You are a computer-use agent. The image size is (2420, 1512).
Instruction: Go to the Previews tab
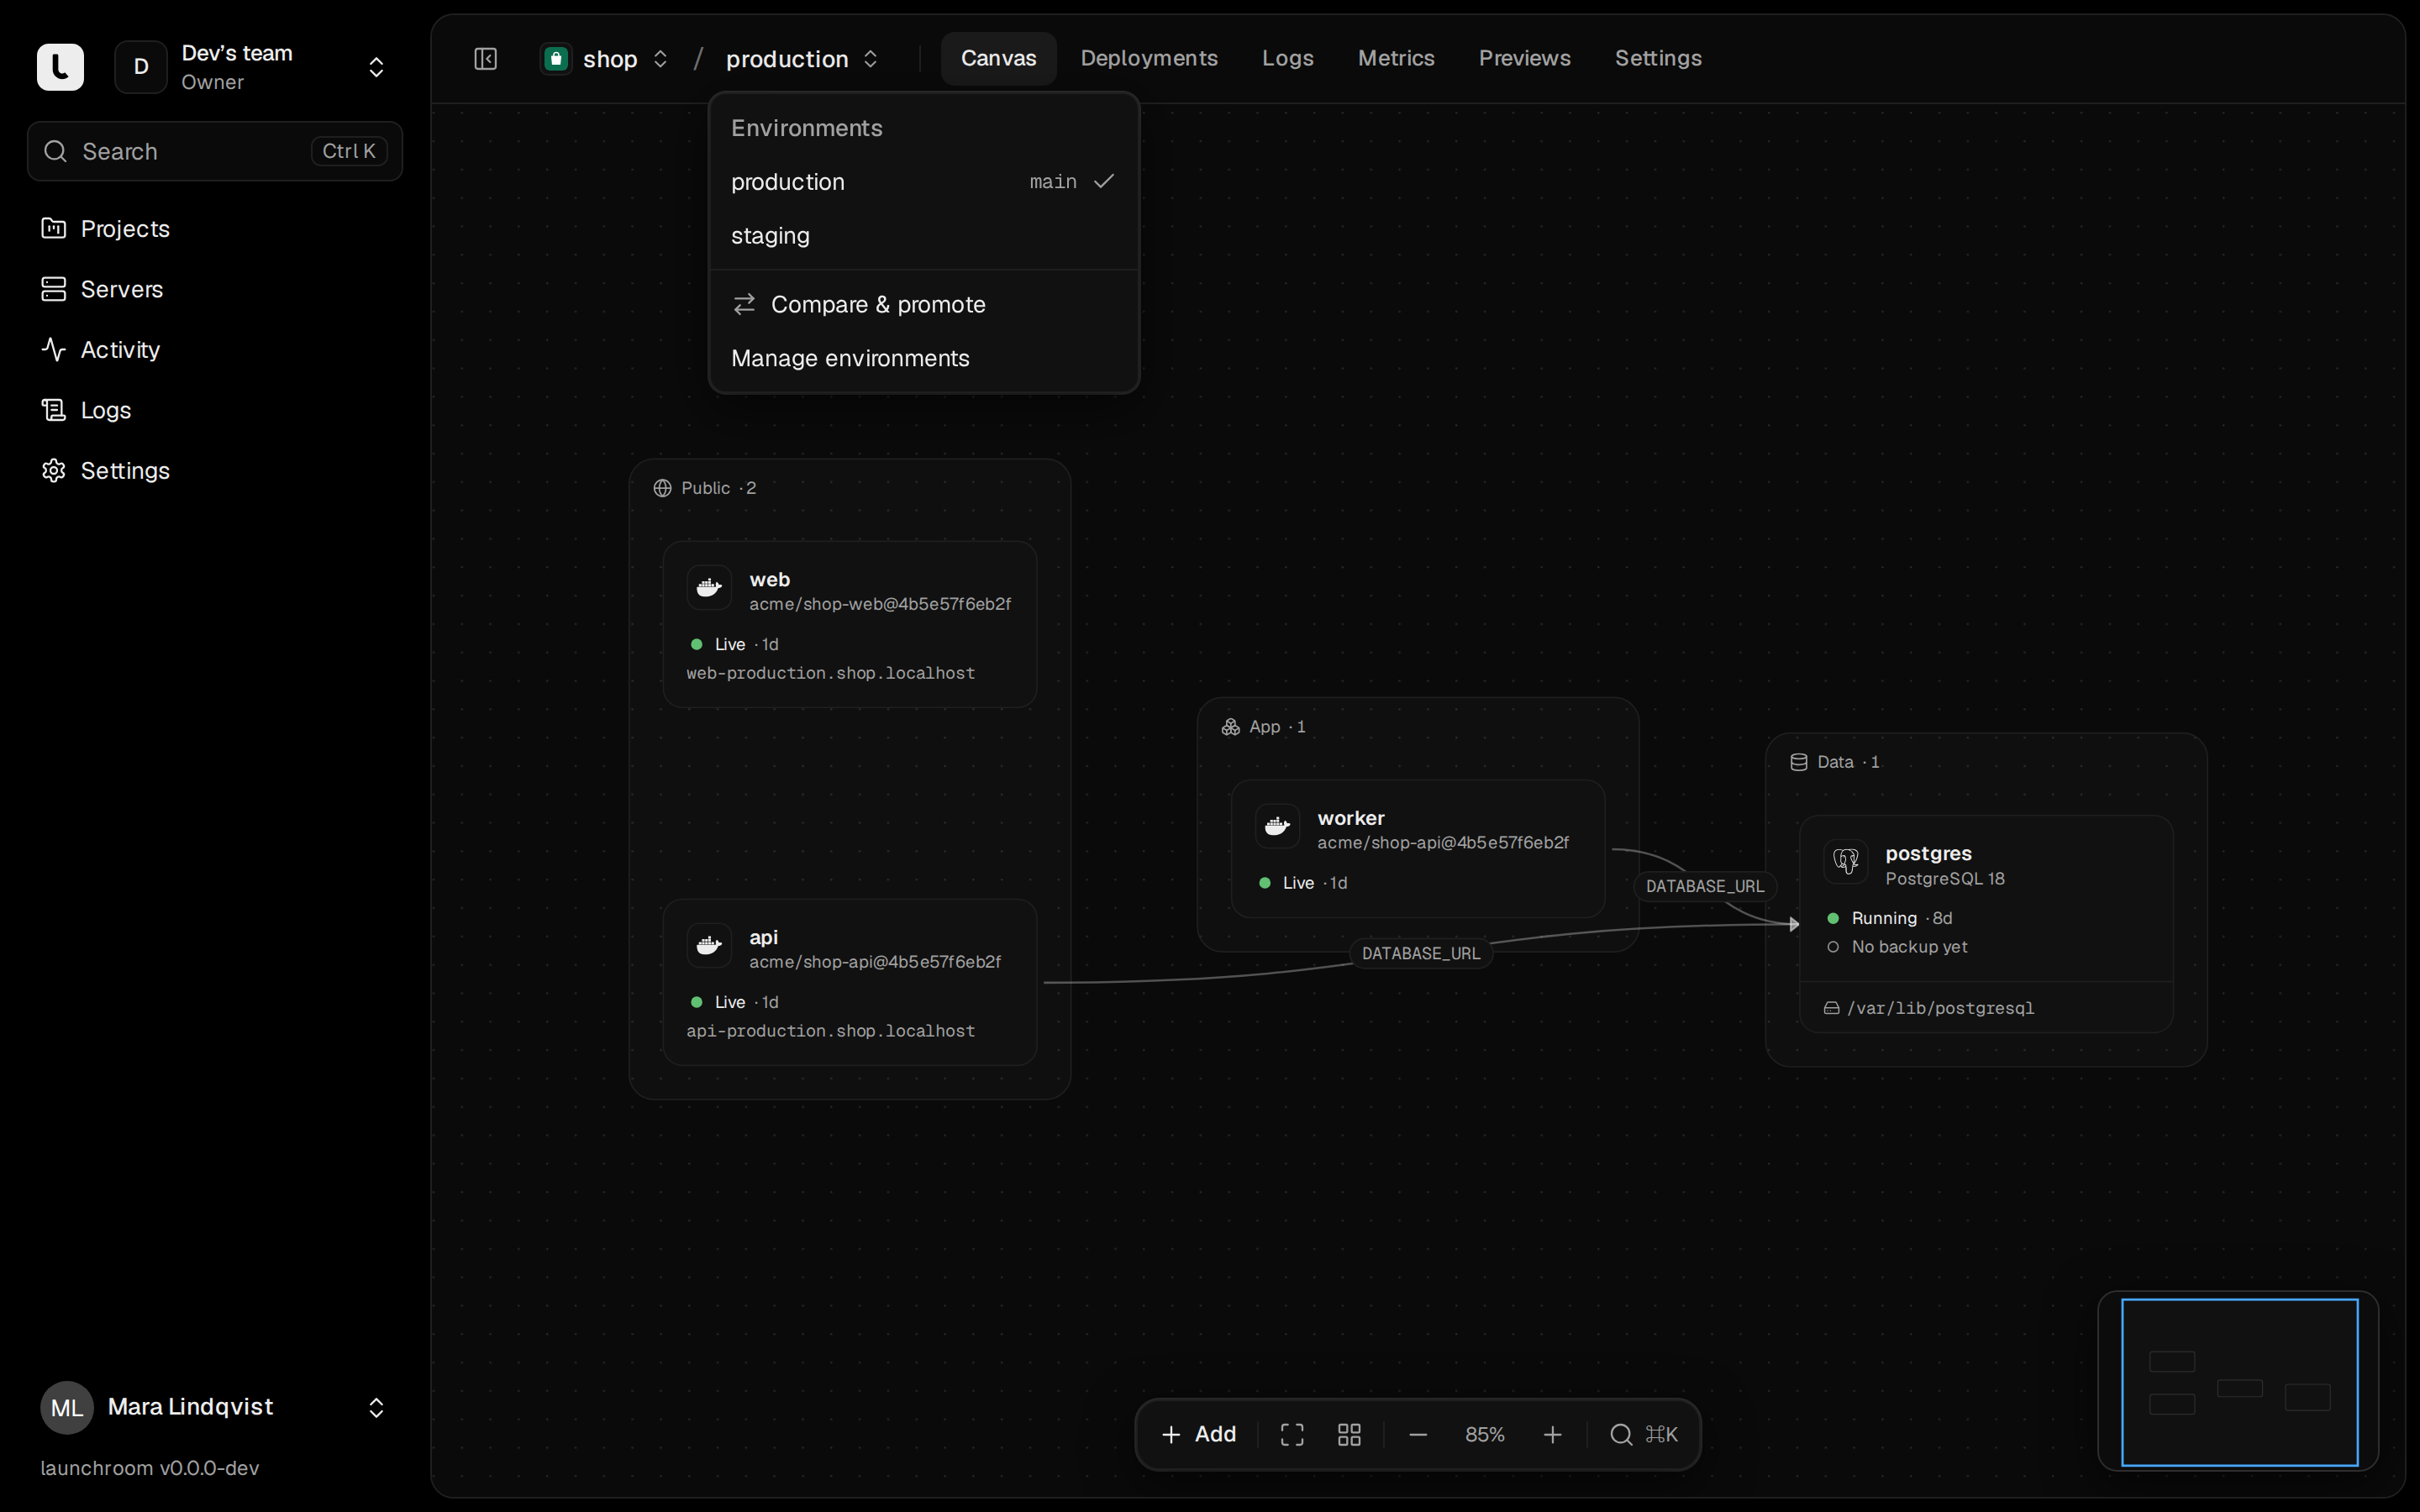click(1524, 58)
